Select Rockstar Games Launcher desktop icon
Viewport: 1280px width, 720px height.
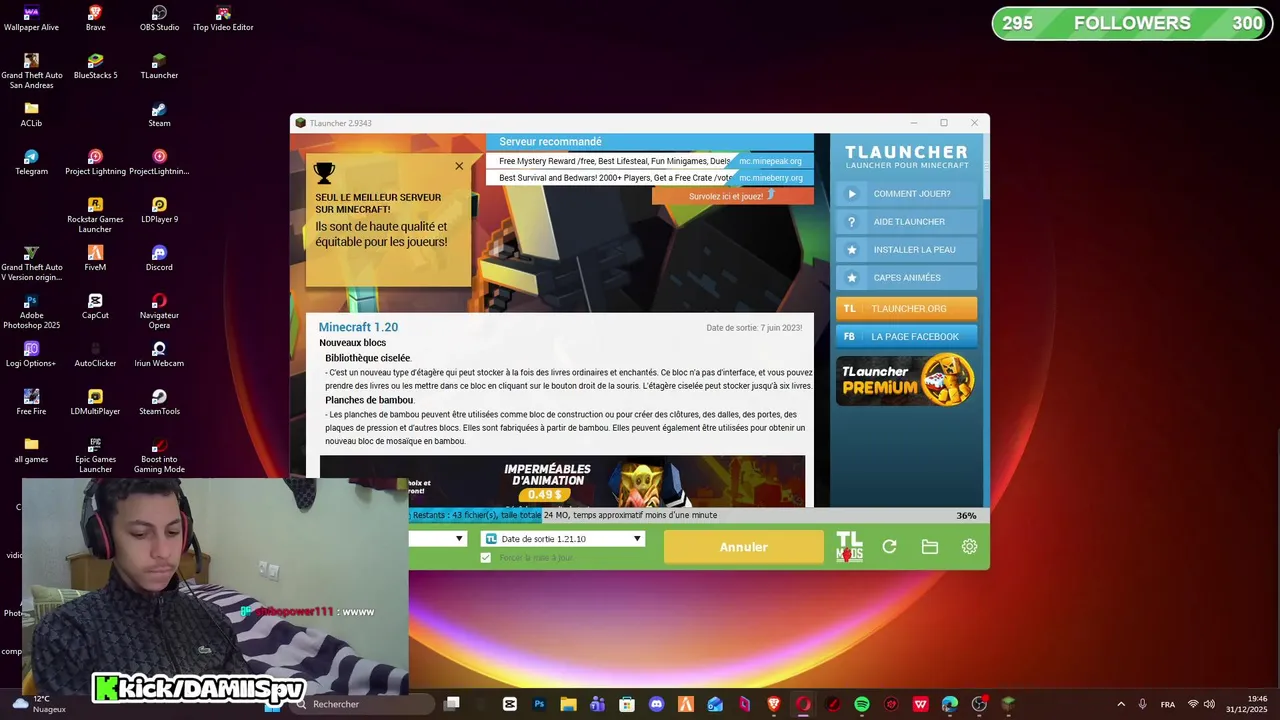pyautogui.click(x=95, y=214)
